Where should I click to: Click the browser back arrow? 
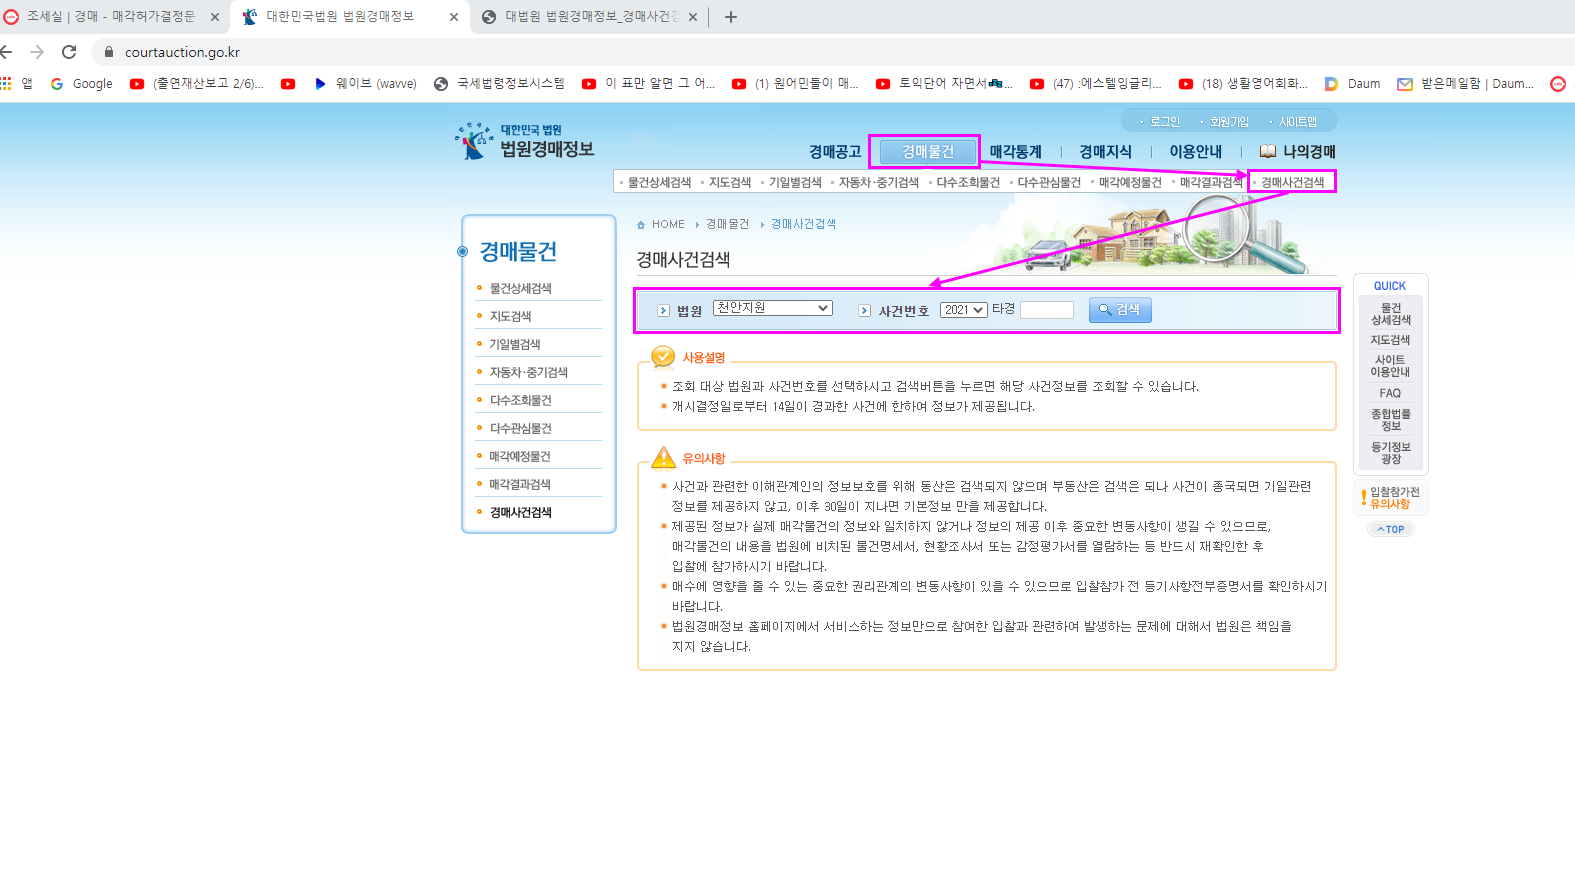(7, 52)
